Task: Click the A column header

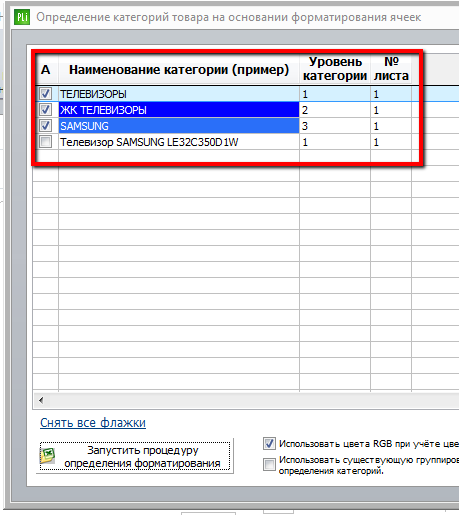Action: pyautogui.click(x=46, y=69)
